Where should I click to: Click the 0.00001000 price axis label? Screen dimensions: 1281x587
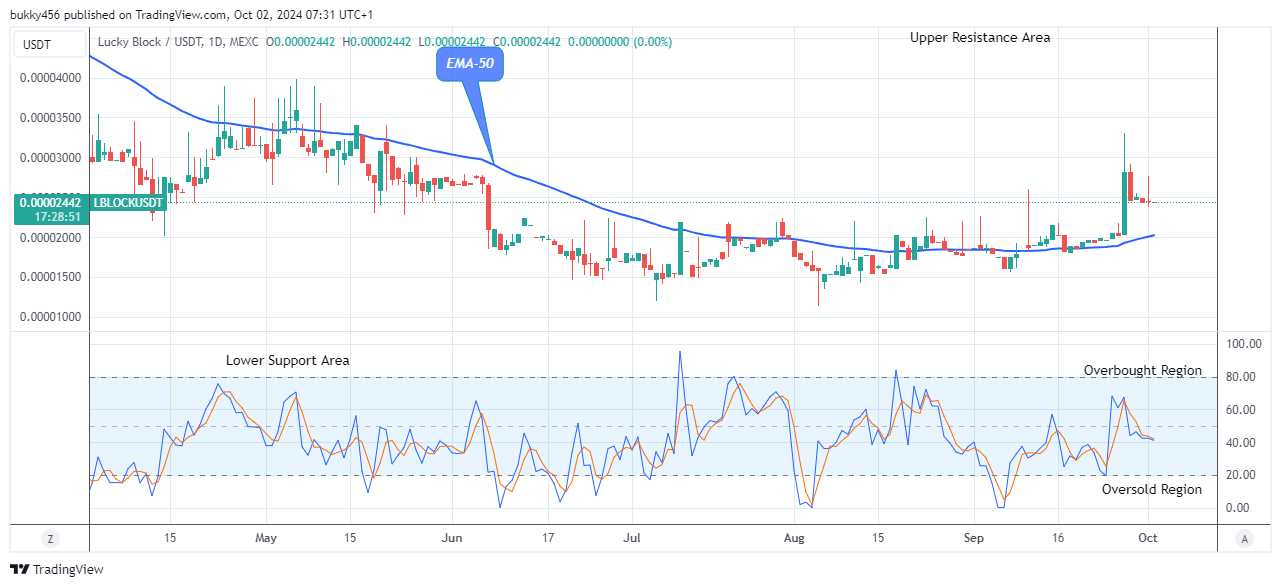(49, 317)
